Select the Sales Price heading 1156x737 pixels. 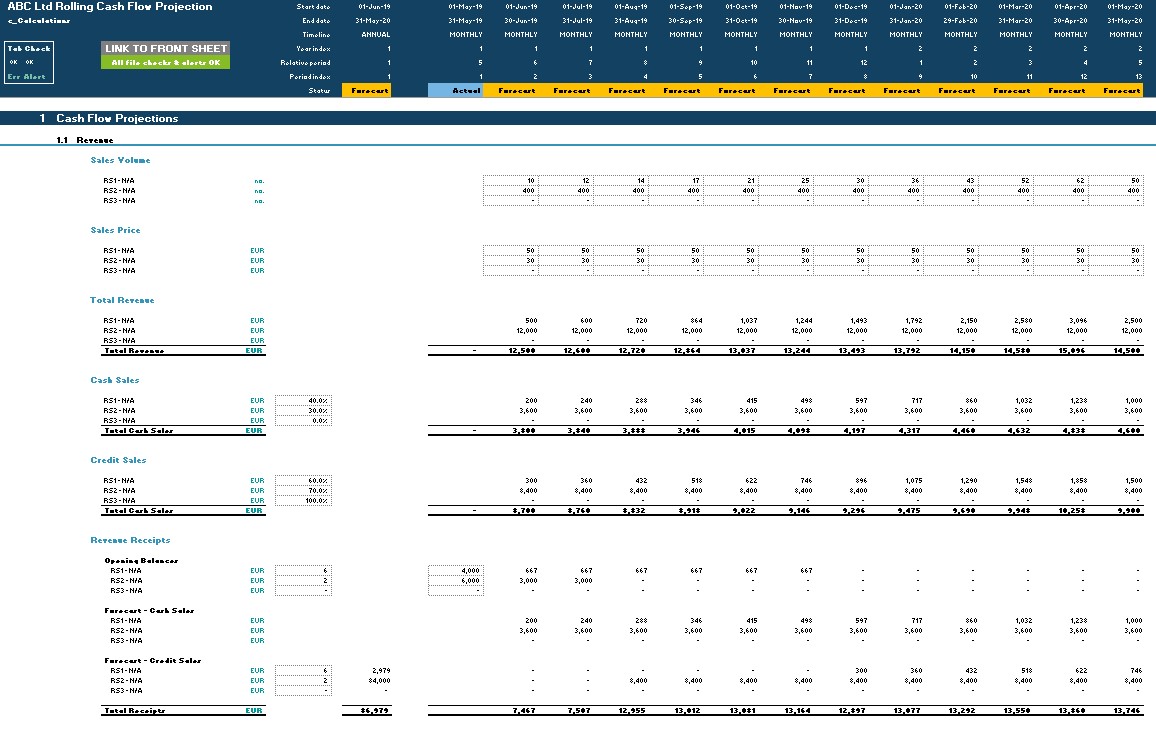tap(115, 230)
